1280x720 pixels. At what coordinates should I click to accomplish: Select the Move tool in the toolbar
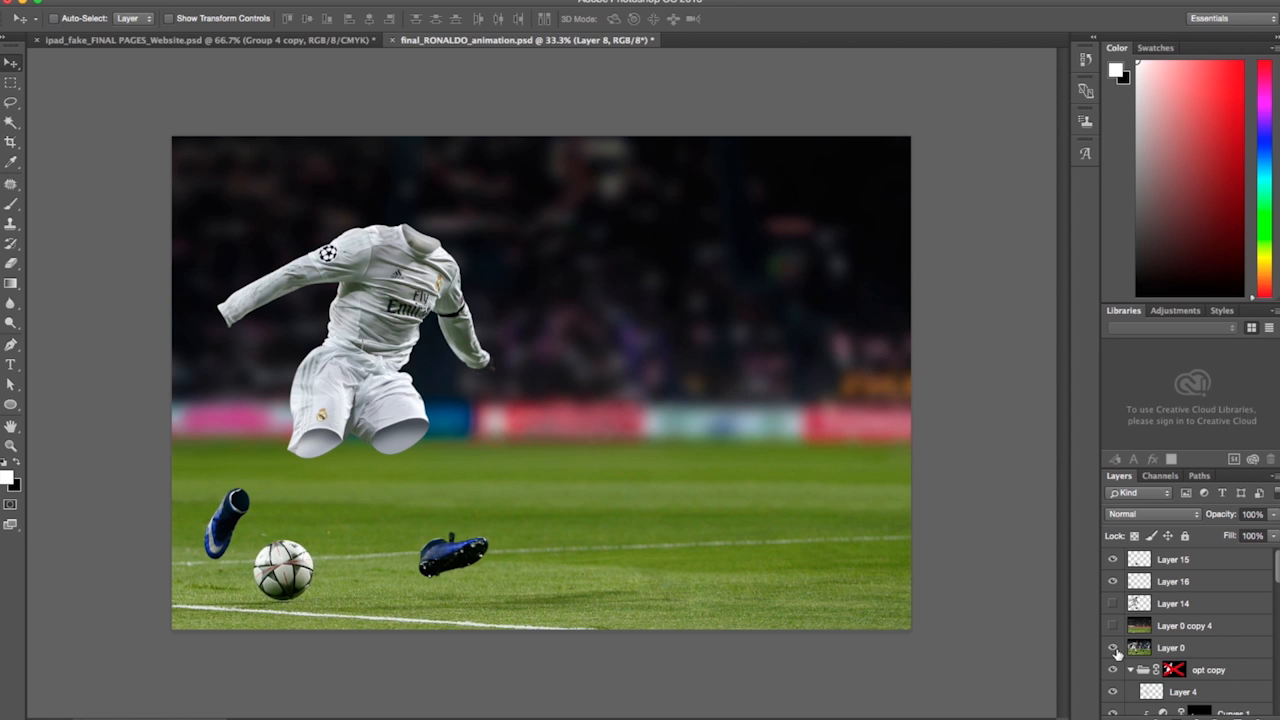[x=11, y=63]
